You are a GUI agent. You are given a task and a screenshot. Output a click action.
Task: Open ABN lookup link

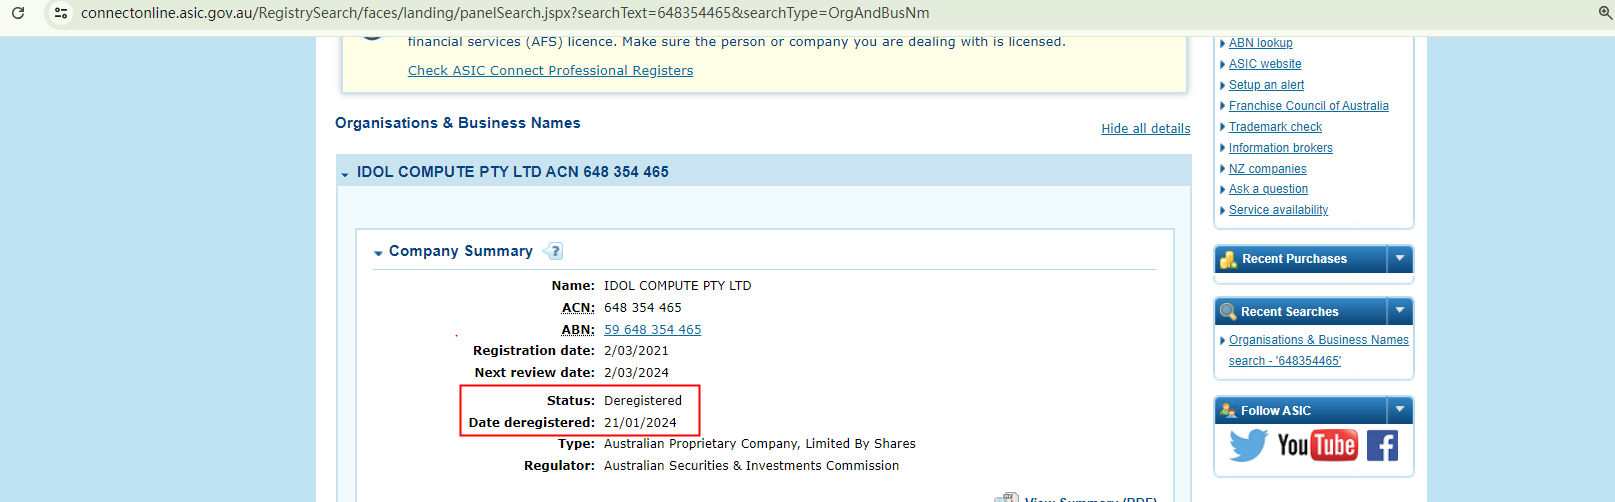pyautogui.click(x=1260, y=43)
